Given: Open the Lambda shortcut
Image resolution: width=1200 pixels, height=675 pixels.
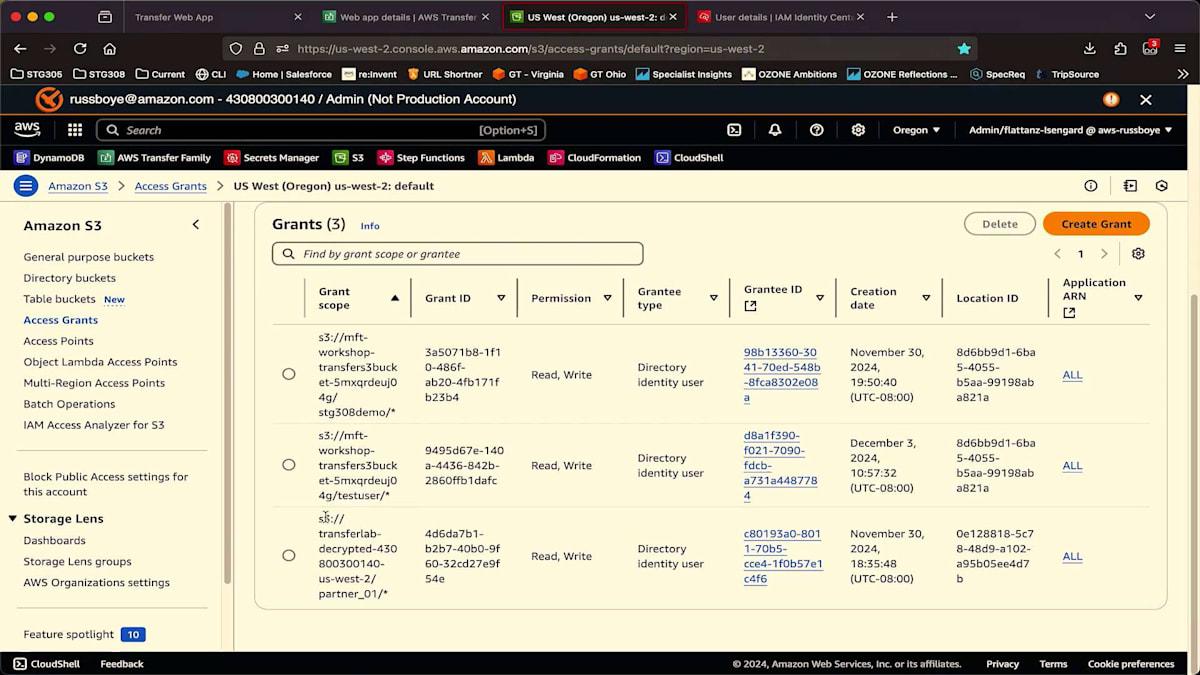Looking at the screenshot, I should (x=507, y=157).
